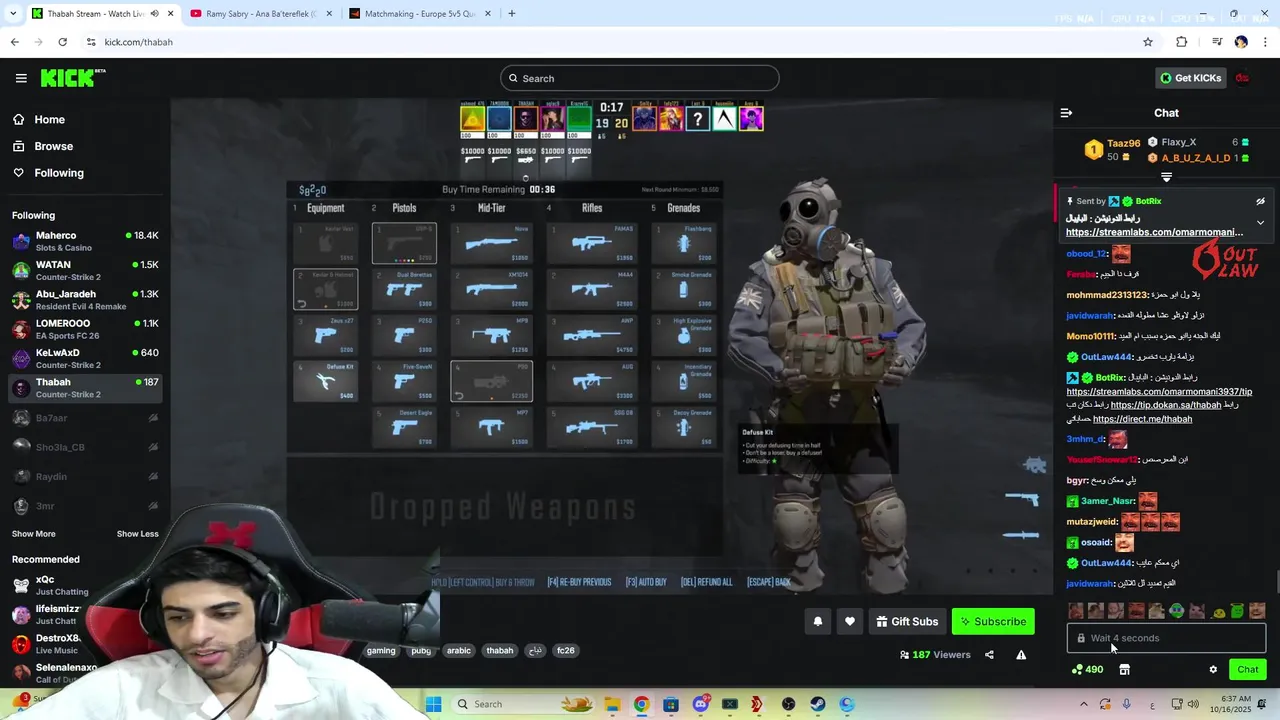The width and height of the screenshot is (1280, 720).
Task: Click mohmmad2313123 username in chat
Action: (x=1106, y=295)
